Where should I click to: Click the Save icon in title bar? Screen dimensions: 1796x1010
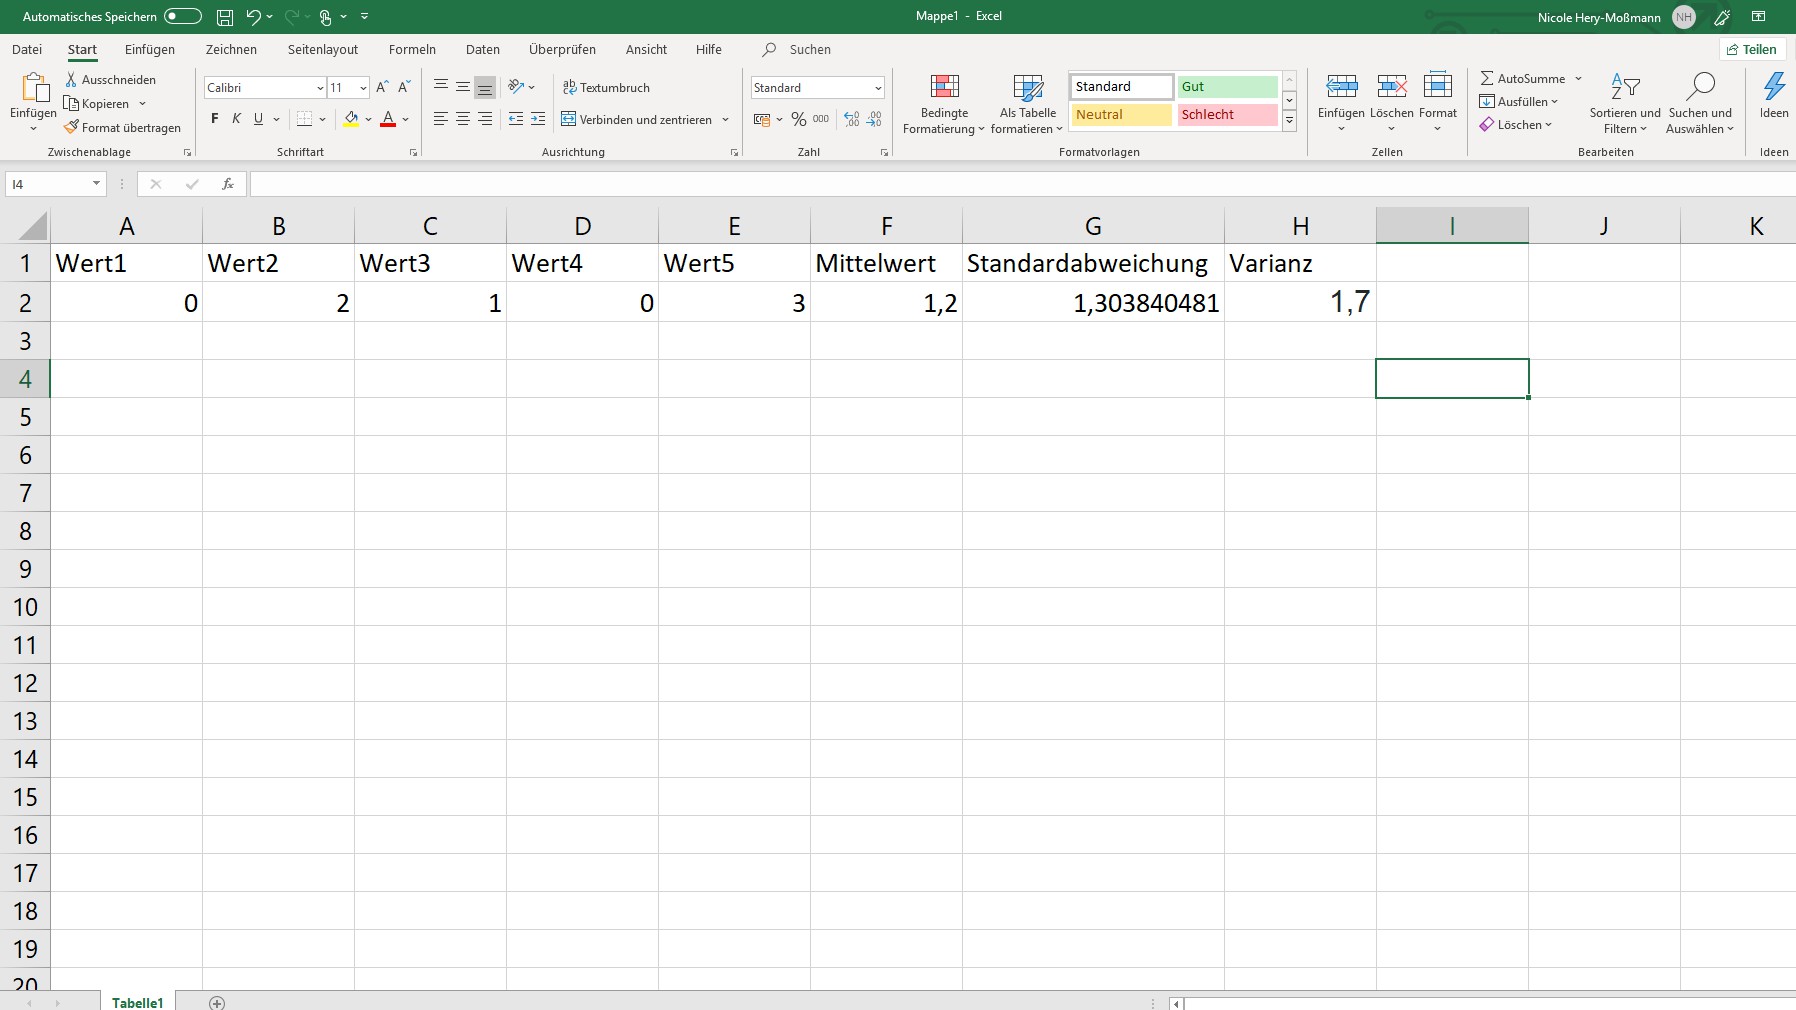tap(225, 17)
